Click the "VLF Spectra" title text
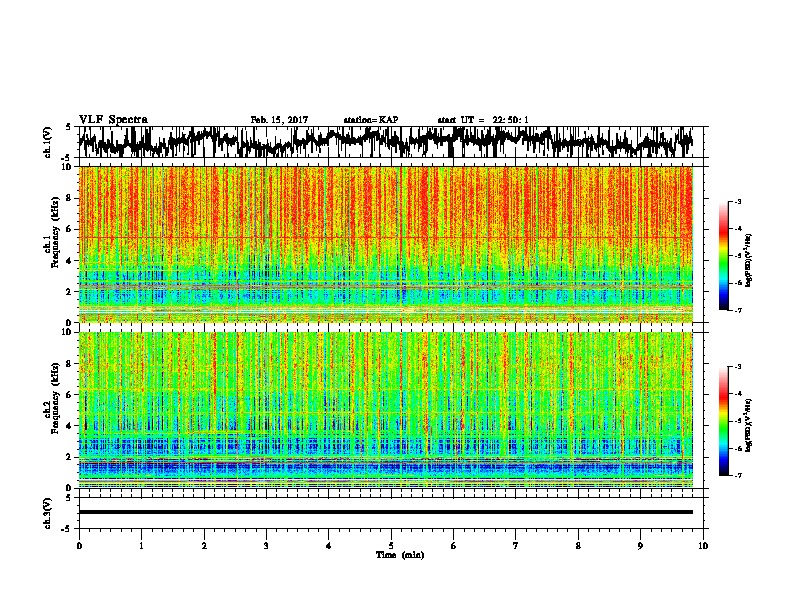 113,120
